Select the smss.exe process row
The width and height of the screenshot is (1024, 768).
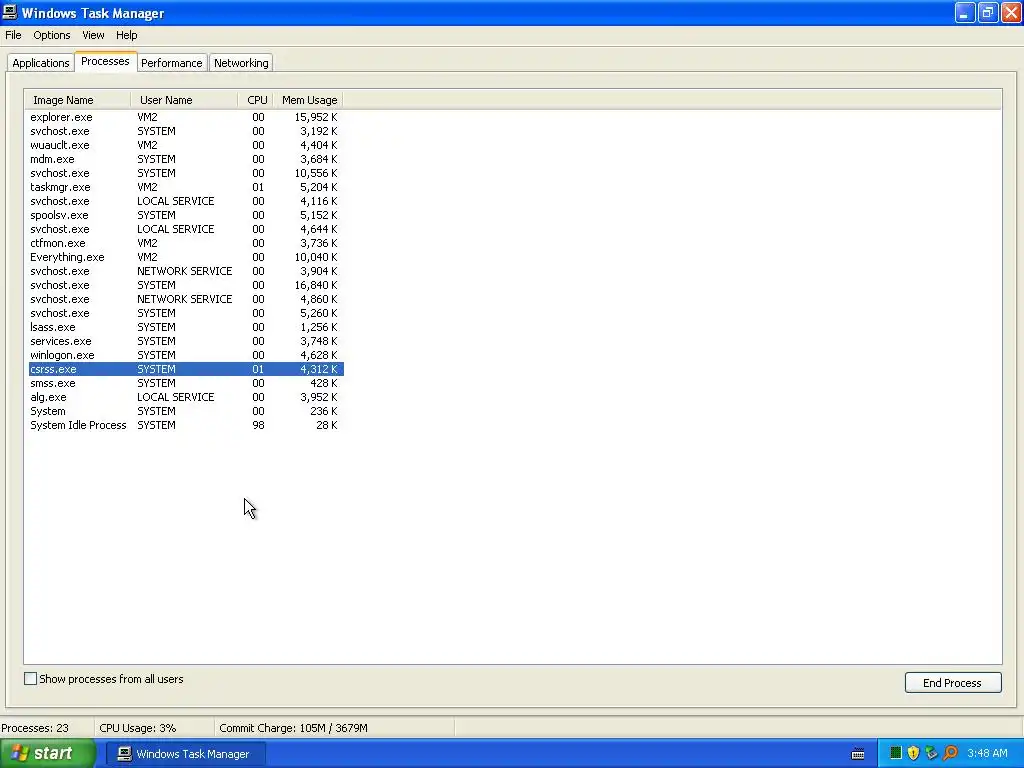(x=185, y=383)
